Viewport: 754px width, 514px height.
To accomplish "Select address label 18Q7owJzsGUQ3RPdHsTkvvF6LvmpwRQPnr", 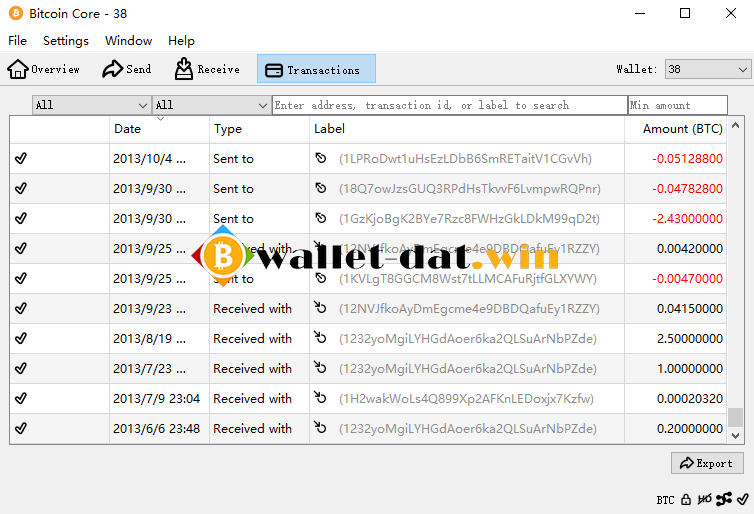I will coord(470,189).
